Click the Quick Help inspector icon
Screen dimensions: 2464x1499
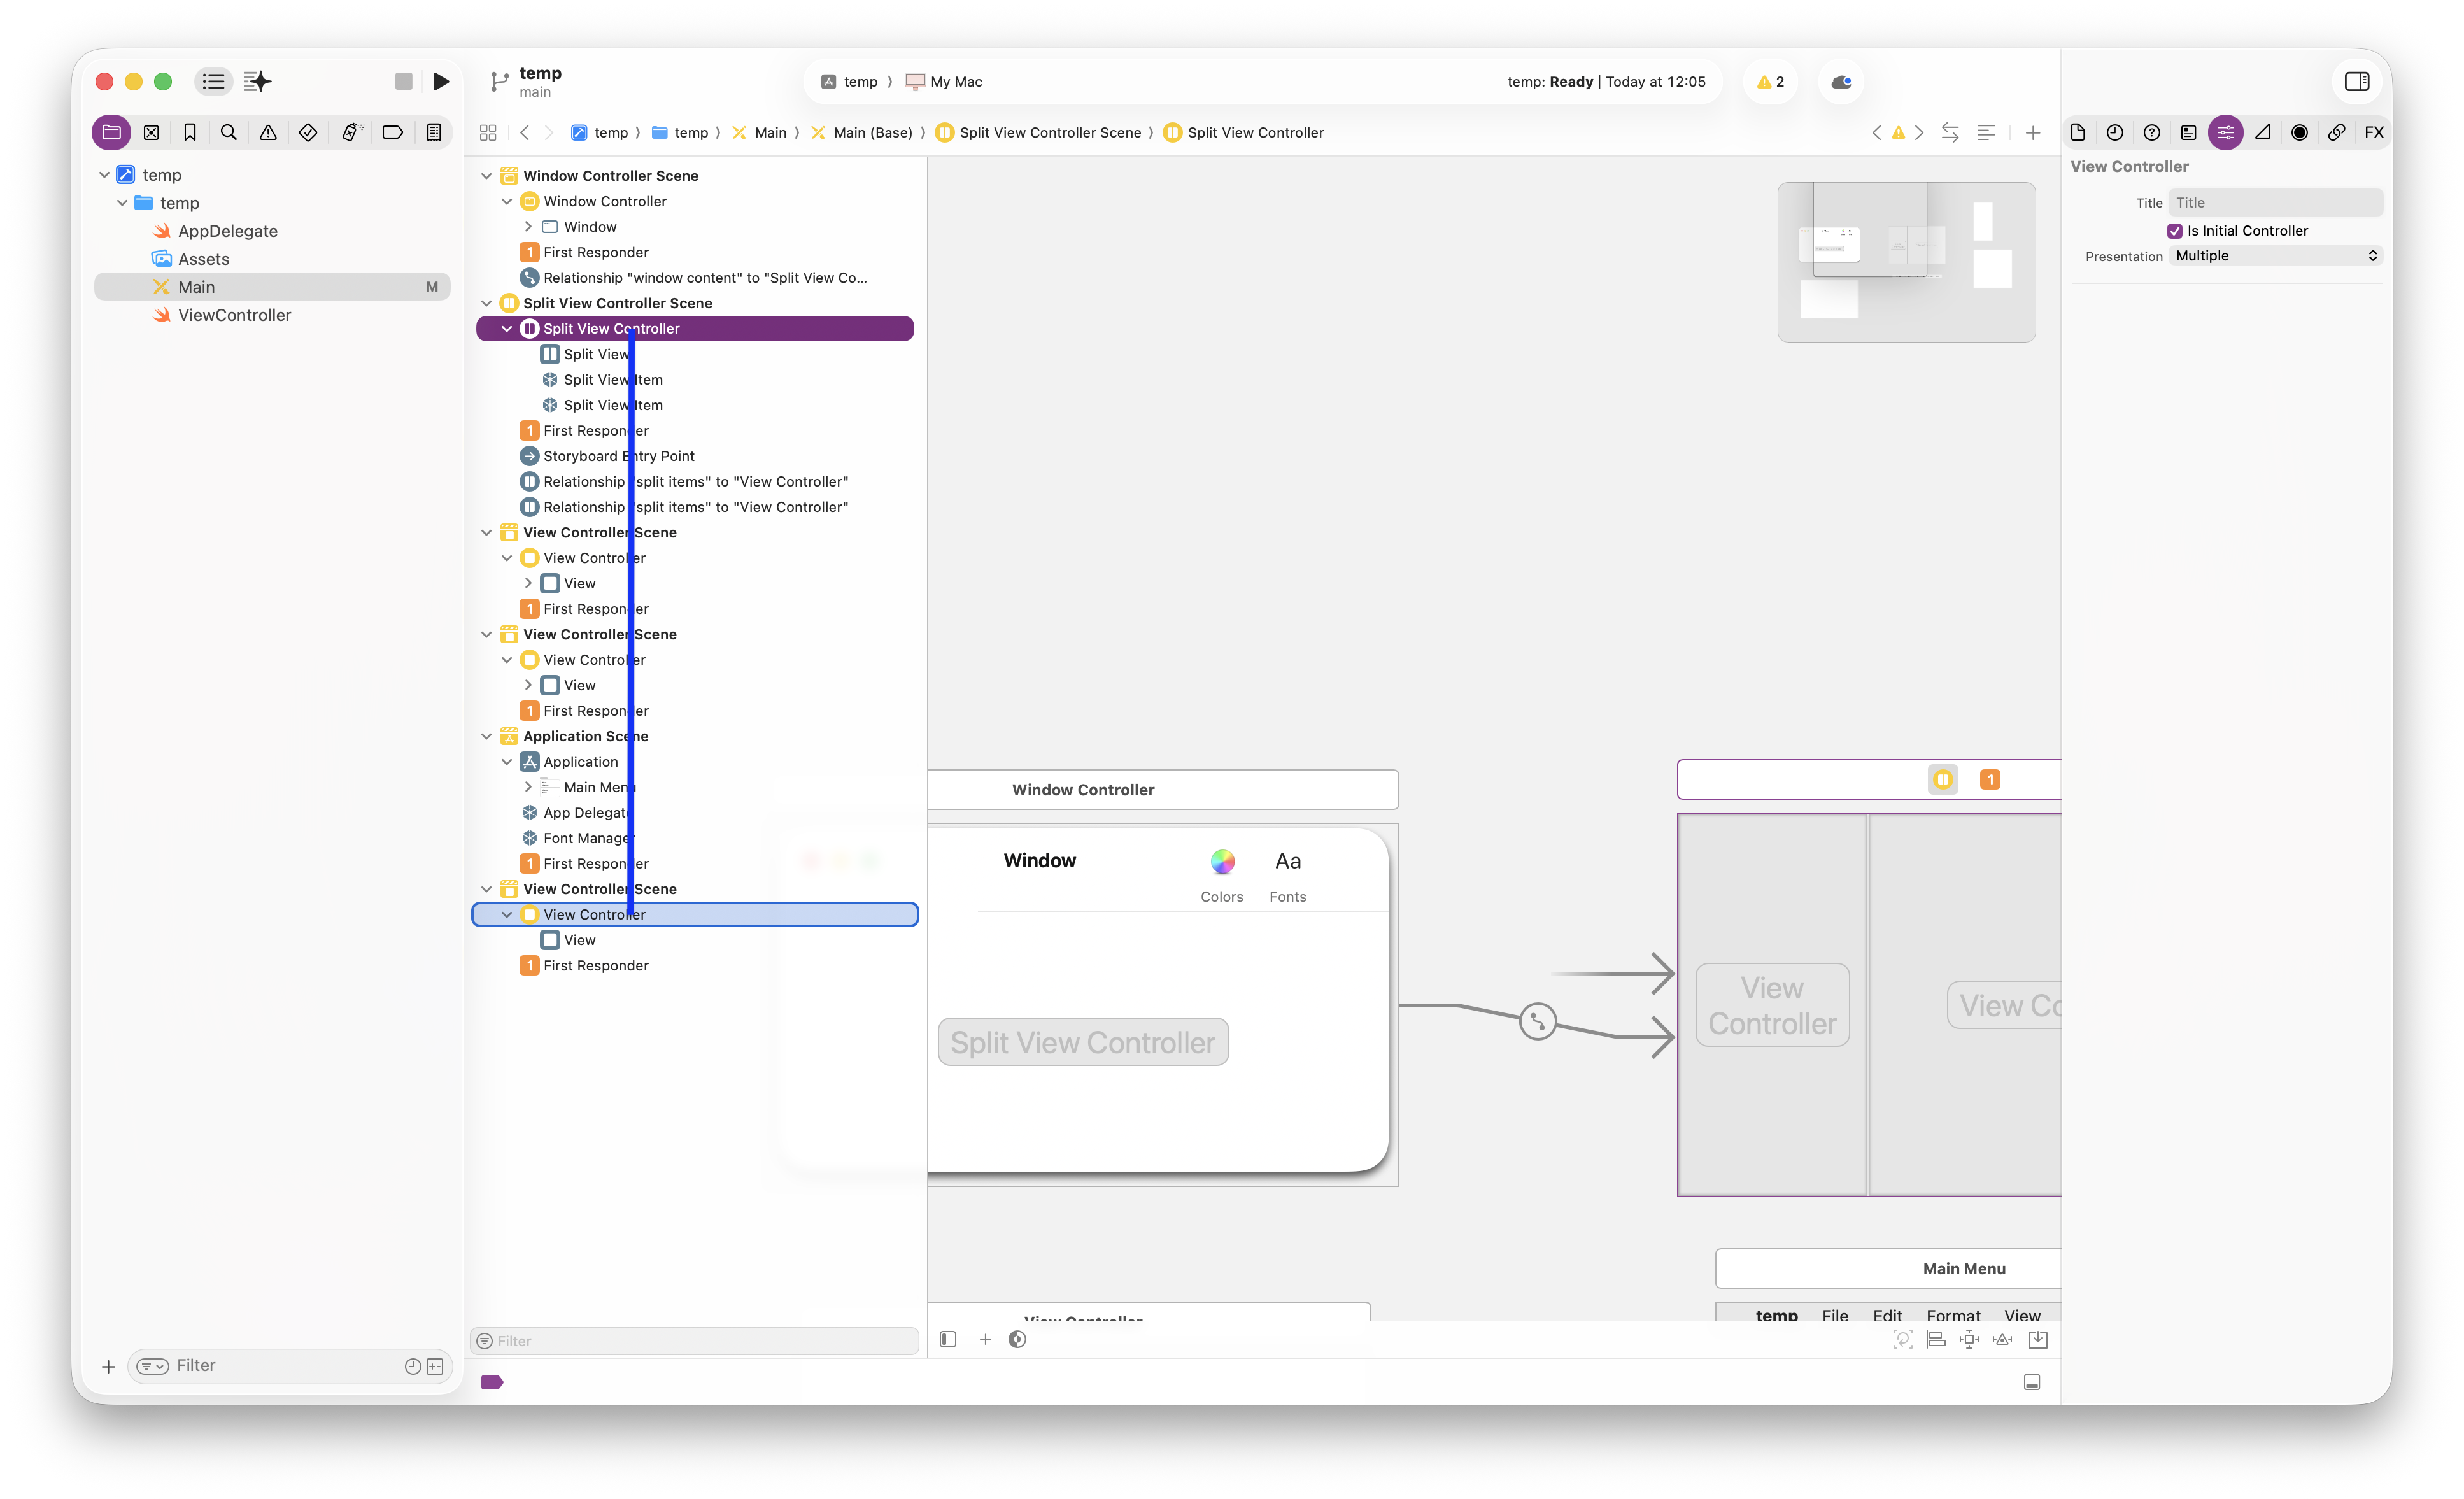pos(2152,132)
